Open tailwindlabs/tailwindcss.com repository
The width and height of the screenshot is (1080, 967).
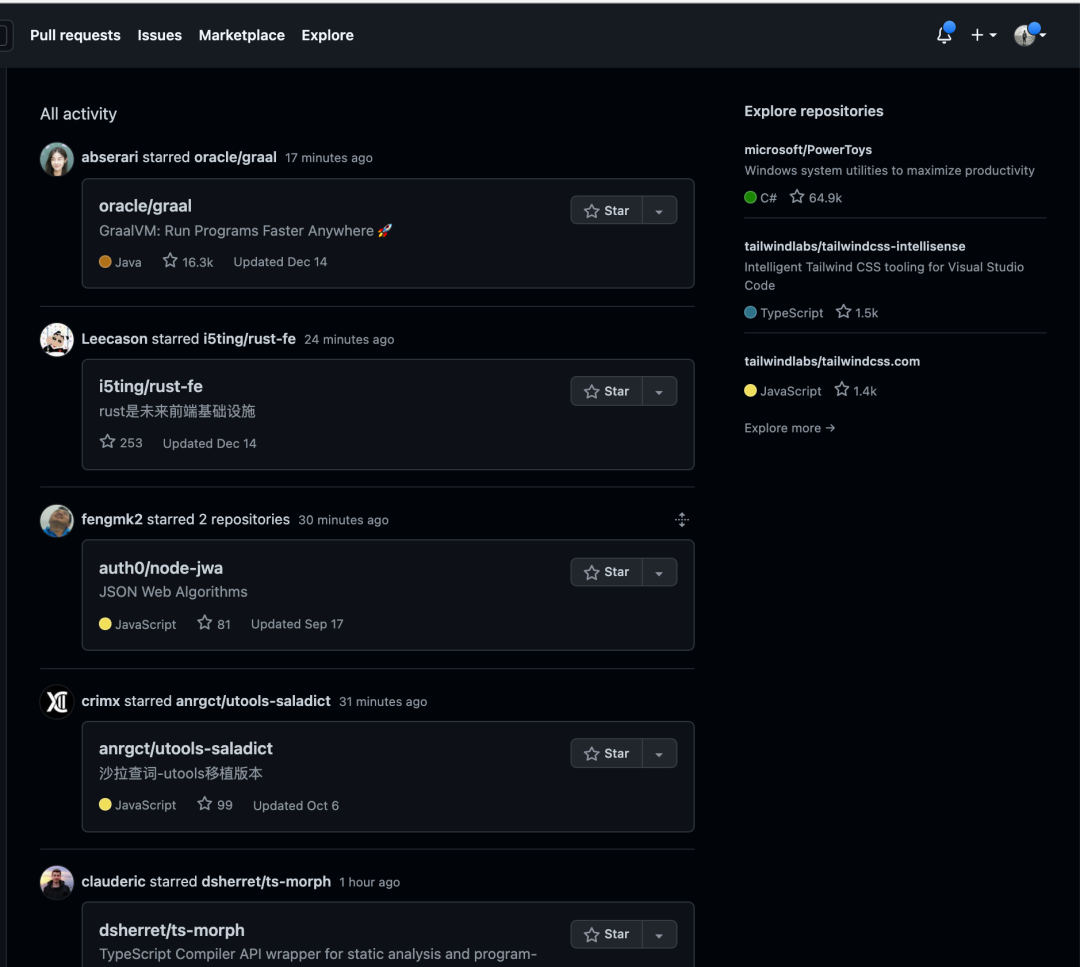tap(831, 361)
